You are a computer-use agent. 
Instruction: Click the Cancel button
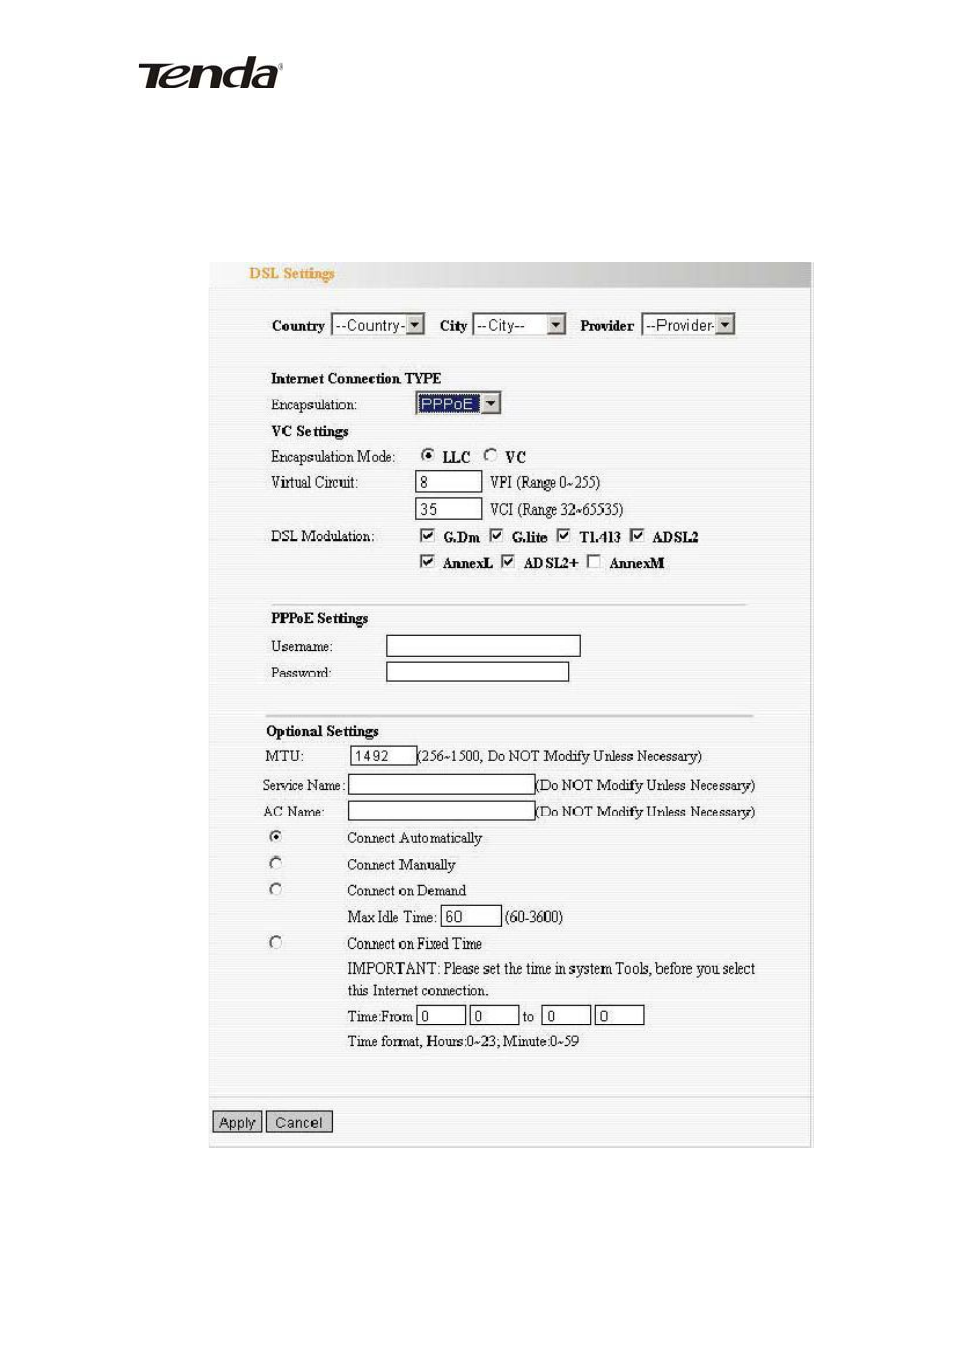click(x=299, y=1122)
